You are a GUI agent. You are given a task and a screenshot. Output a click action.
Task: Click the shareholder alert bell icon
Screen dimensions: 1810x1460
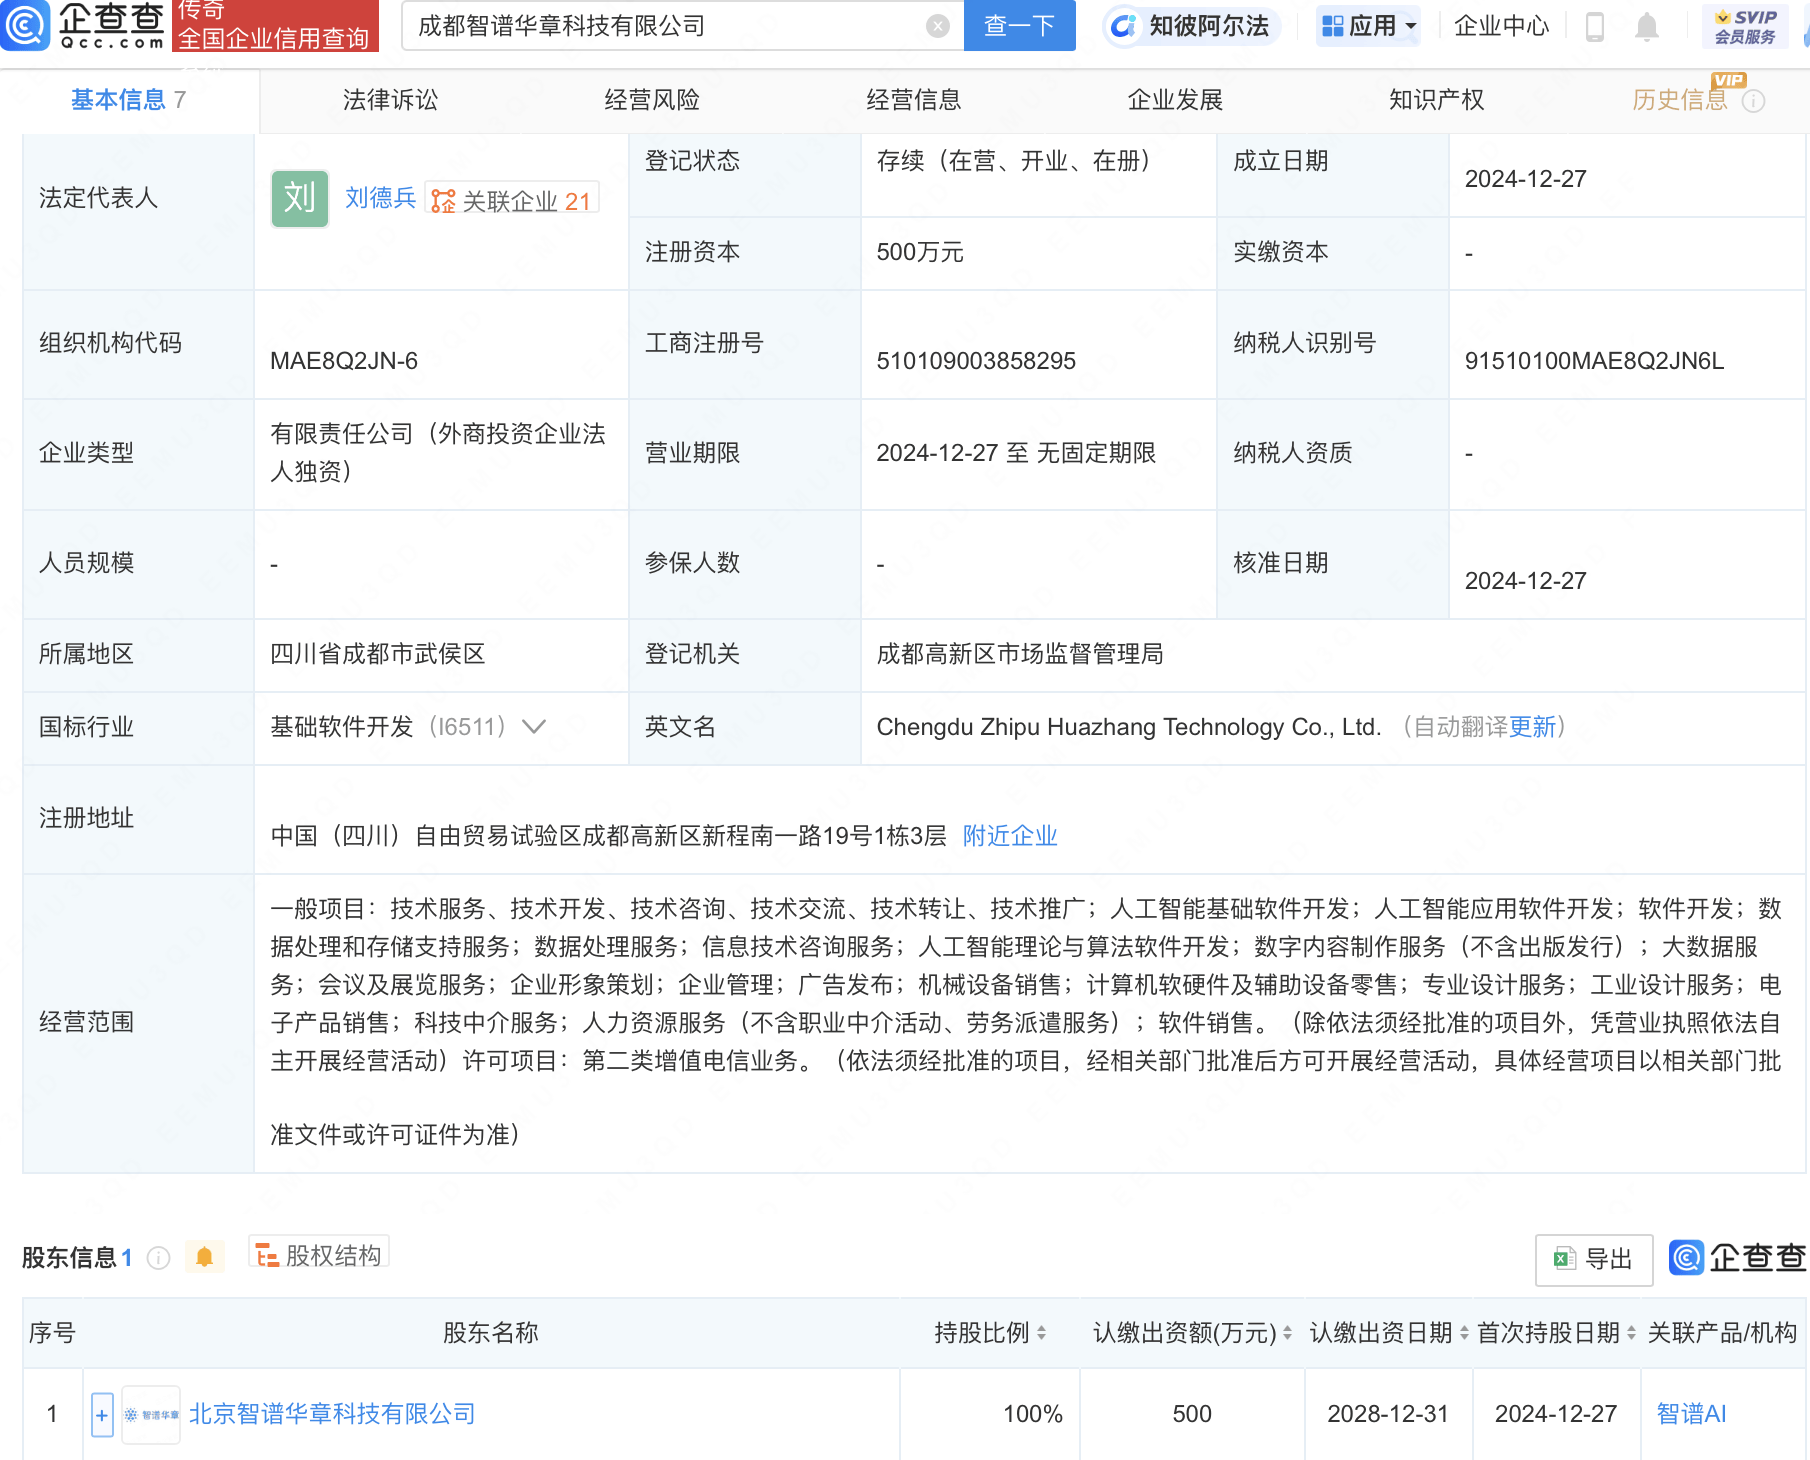coord(204,1257)
